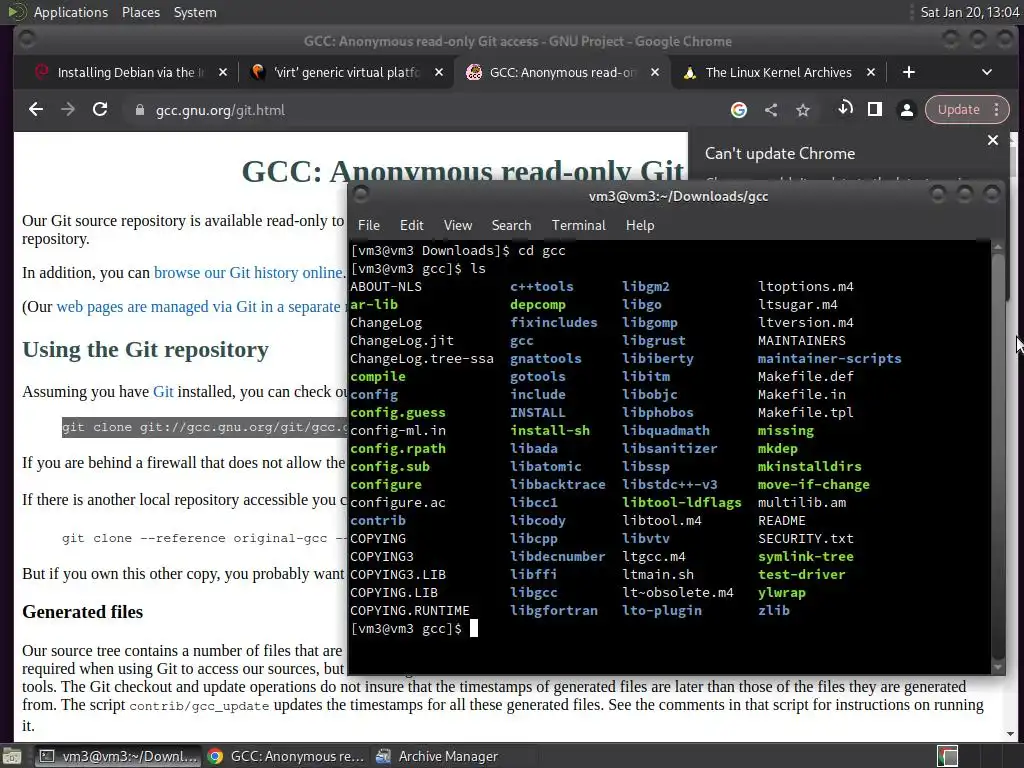Click 'lto-plugin' in terminal listing
Image resolution: width=1024 pixels, height=768 pixels.
662,611
